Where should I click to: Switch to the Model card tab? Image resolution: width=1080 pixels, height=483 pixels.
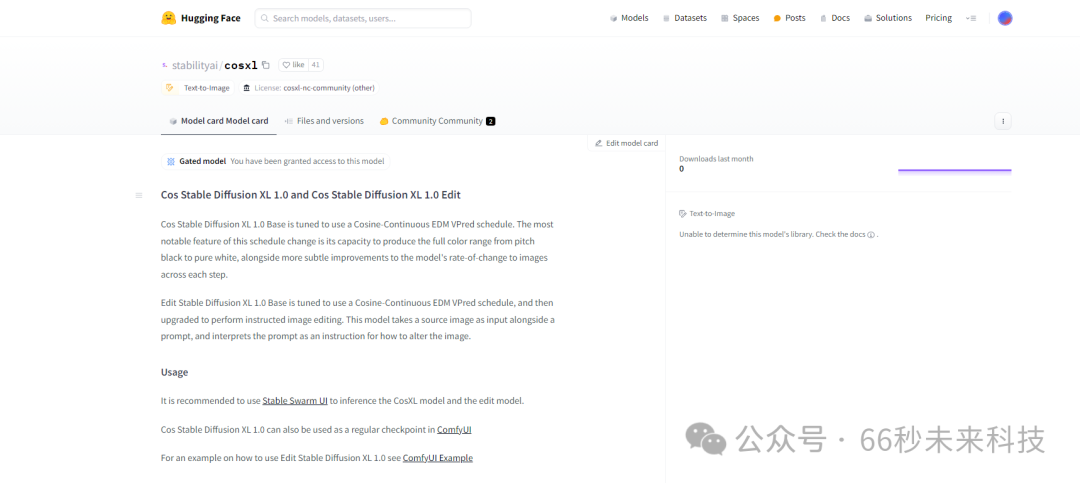coord(219,121)
